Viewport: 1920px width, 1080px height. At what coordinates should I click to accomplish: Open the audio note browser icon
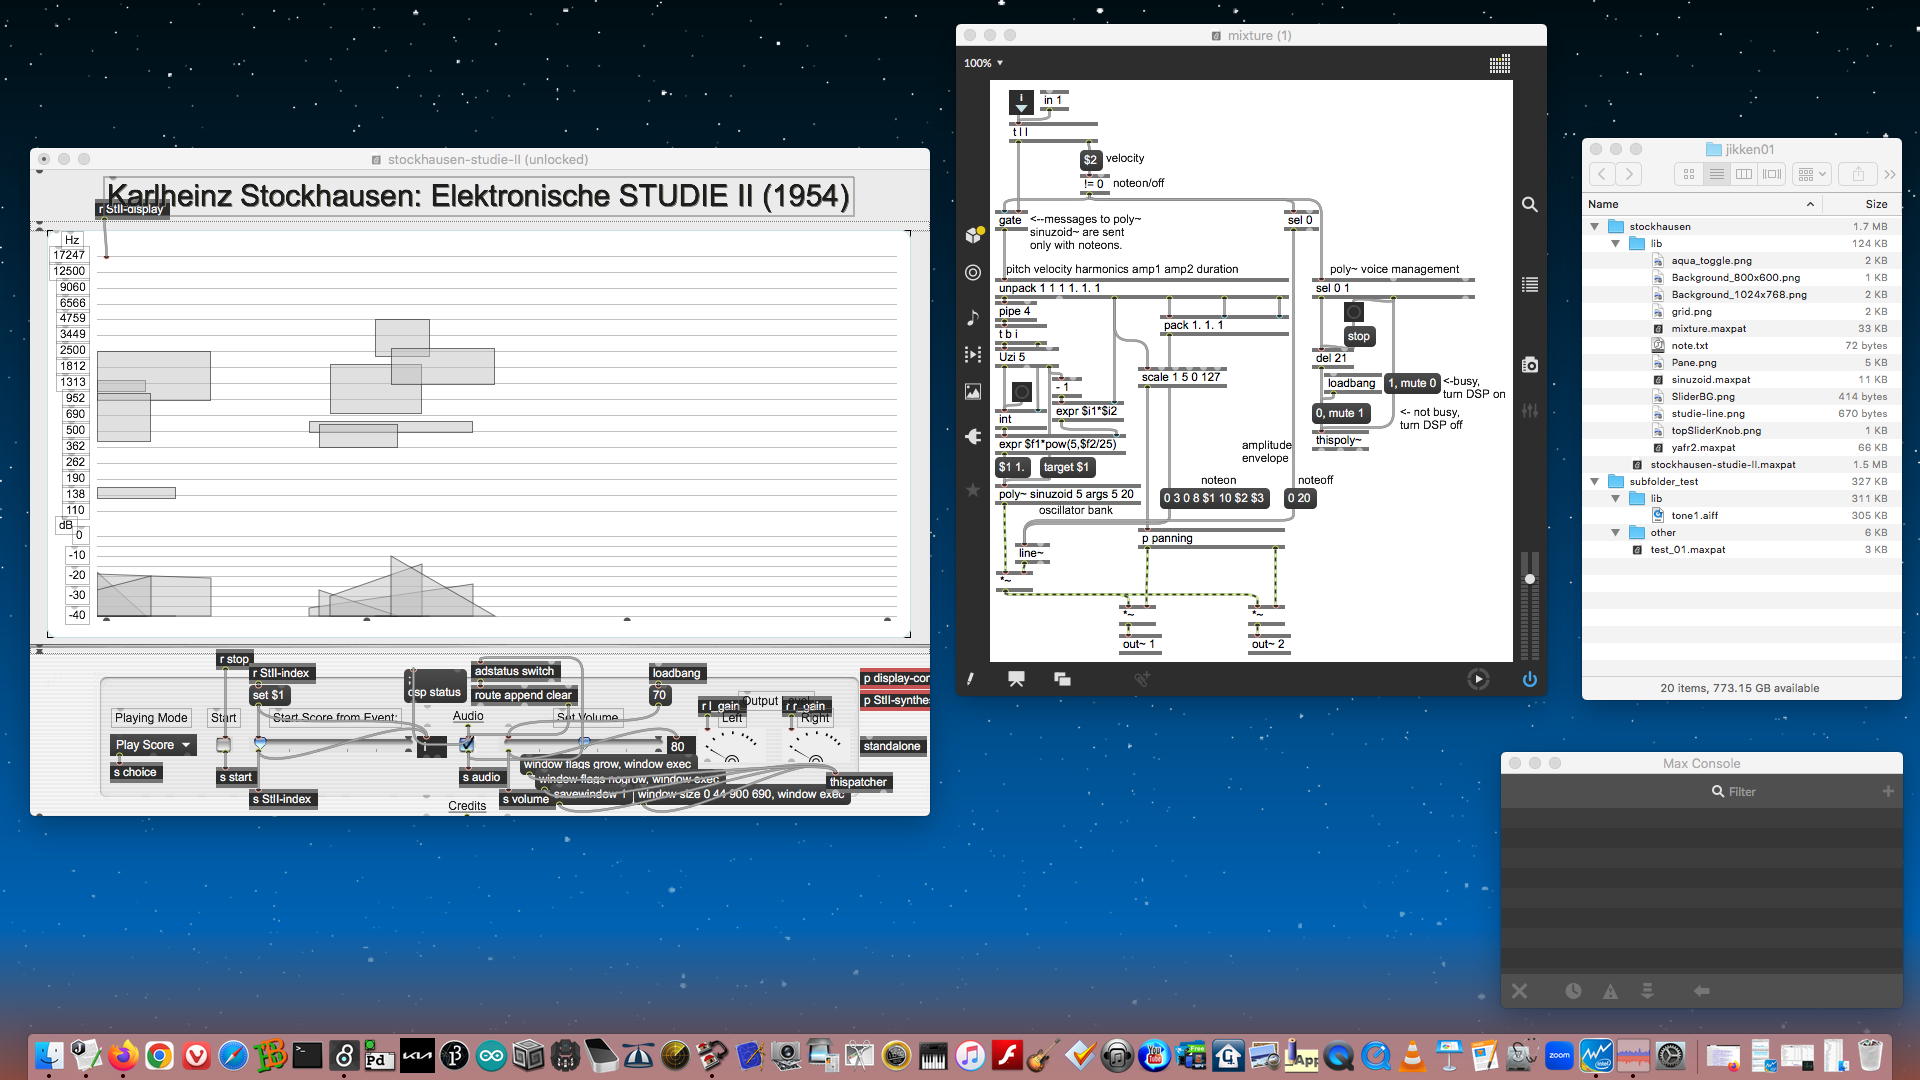[x=973, y=317]
